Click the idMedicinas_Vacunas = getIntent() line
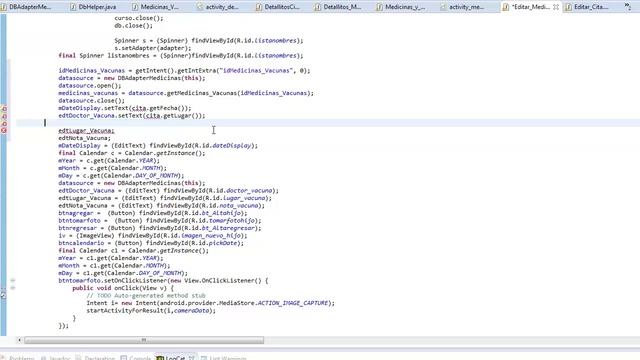 (184, 71)
